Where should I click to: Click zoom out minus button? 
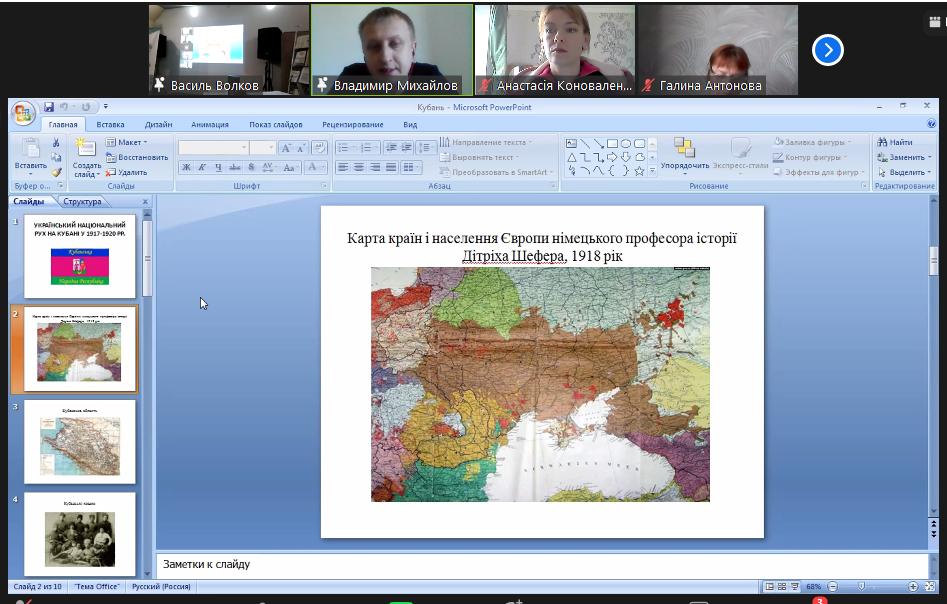[833, 586]
